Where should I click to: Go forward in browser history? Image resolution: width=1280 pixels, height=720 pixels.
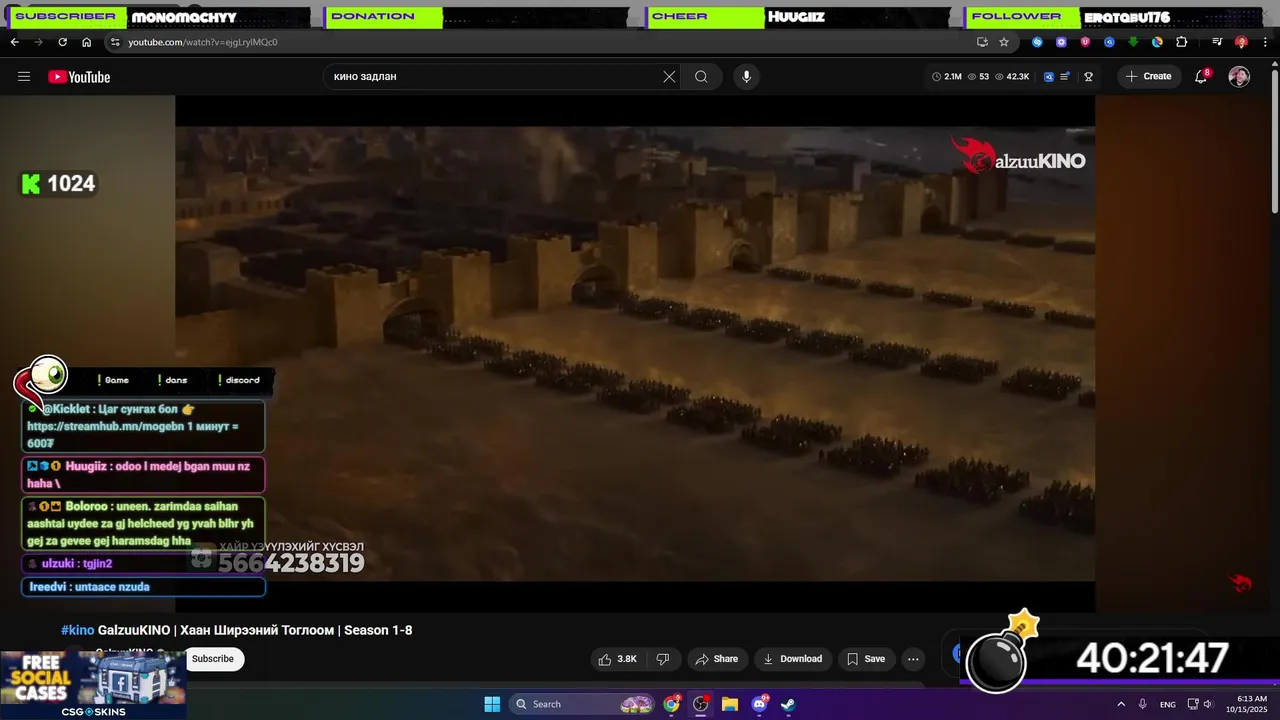coord(38,42)
